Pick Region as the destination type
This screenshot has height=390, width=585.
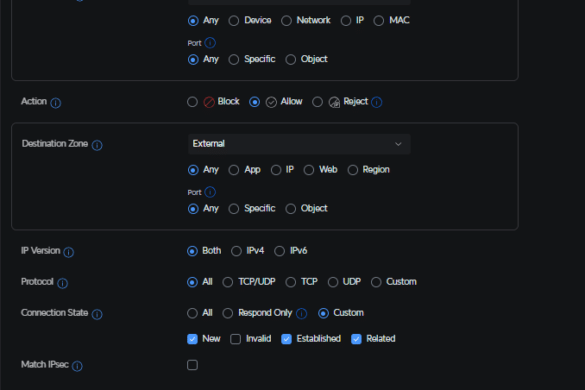click(353, 170)
